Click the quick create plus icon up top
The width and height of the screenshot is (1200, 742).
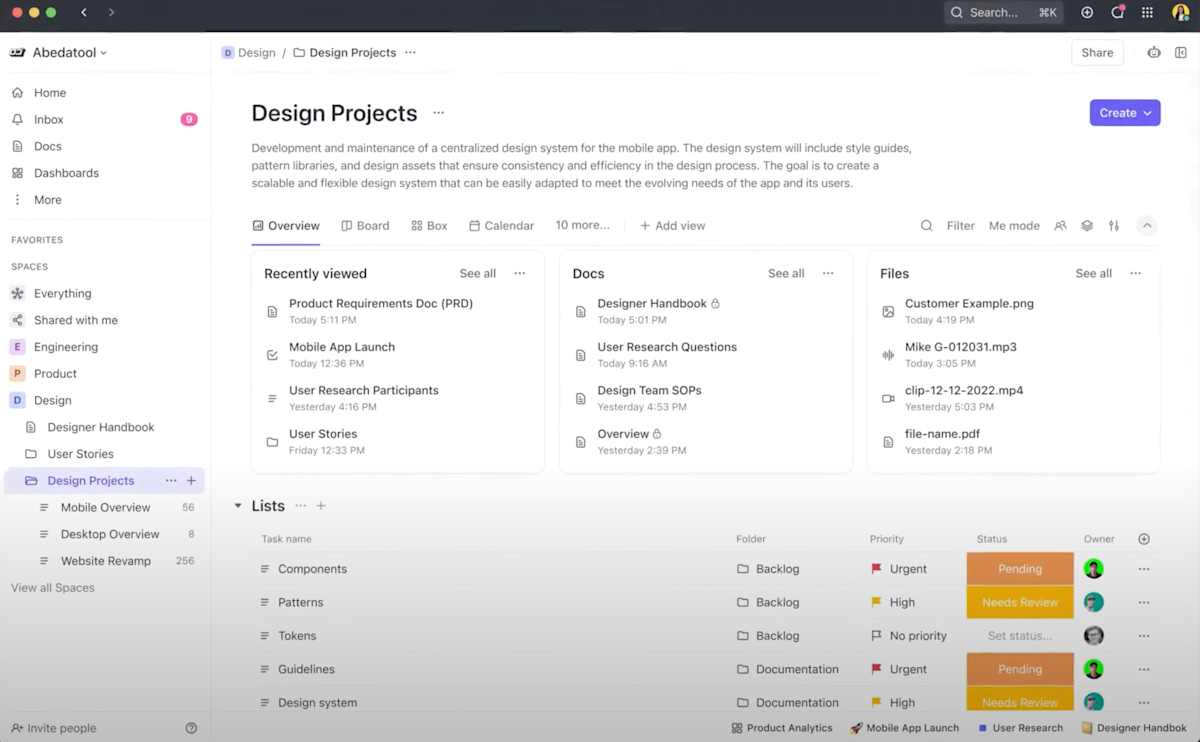click(x=1086, y=12)
